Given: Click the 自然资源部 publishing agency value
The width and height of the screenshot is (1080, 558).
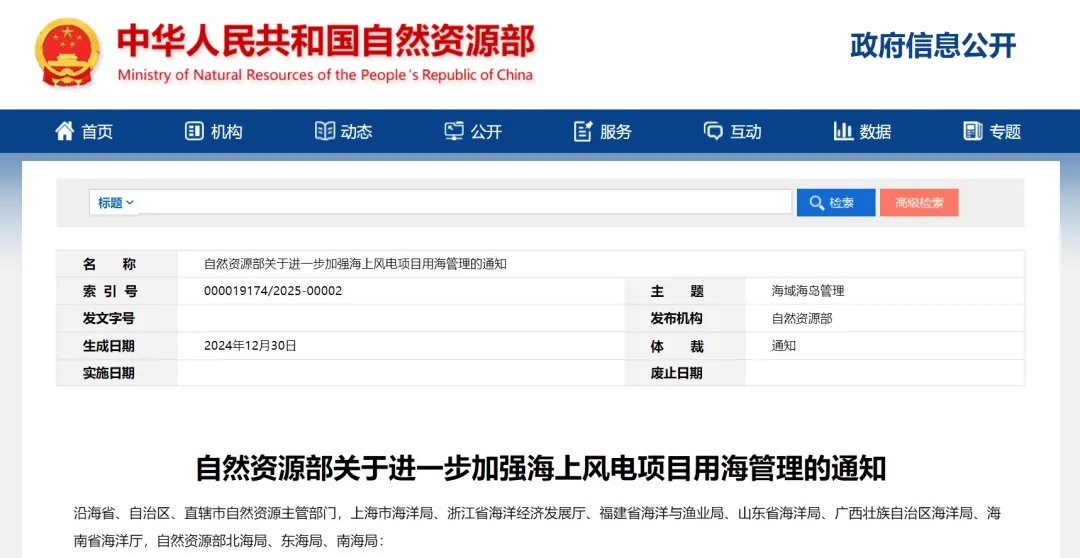Looking at the screenshot, I should coord(802,318).
